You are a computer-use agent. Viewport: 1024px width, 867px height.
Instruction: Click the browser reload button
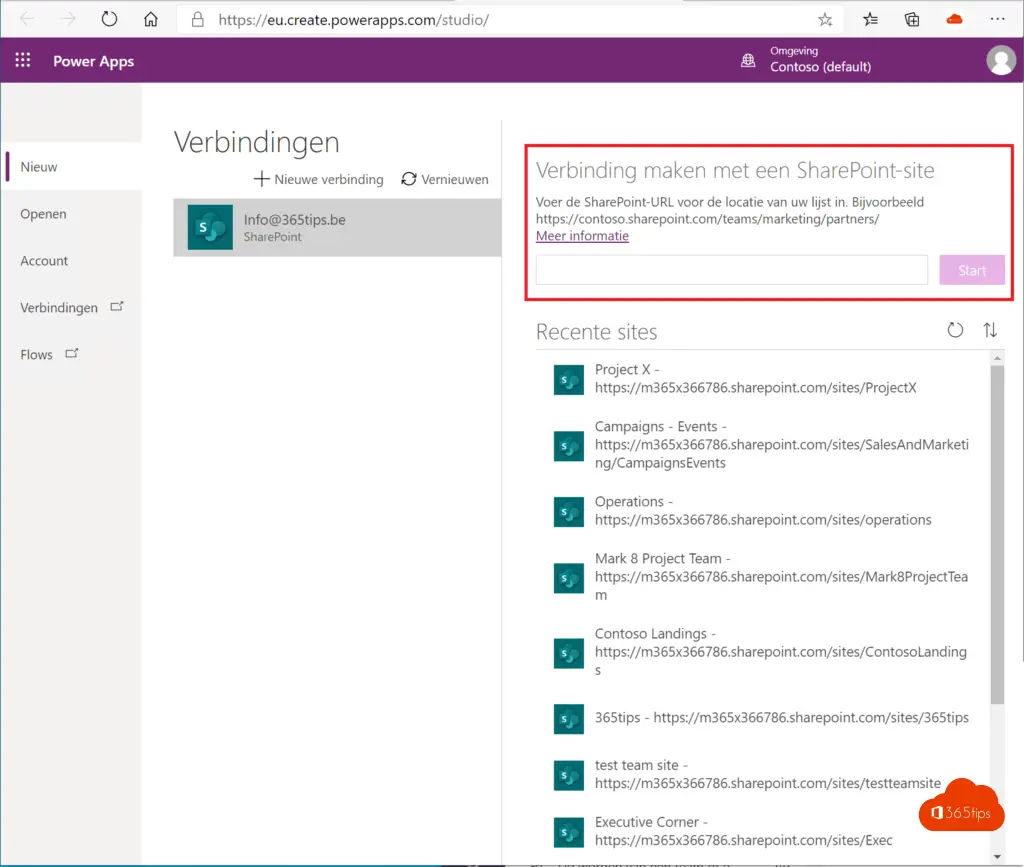point(109,19)
